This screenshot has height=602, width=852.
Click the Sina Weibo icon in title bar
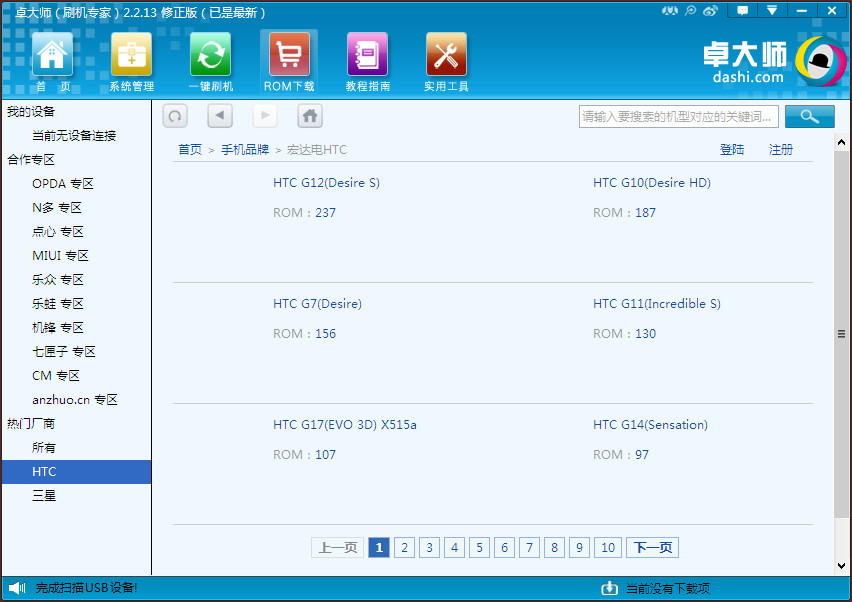[710, 10]
